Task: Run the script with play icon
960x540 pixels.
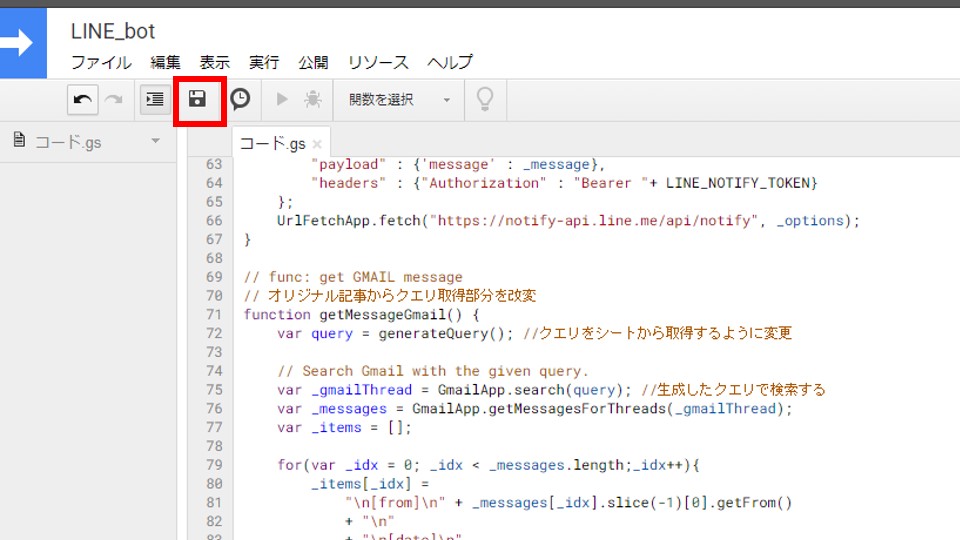Action: (282, 99)
